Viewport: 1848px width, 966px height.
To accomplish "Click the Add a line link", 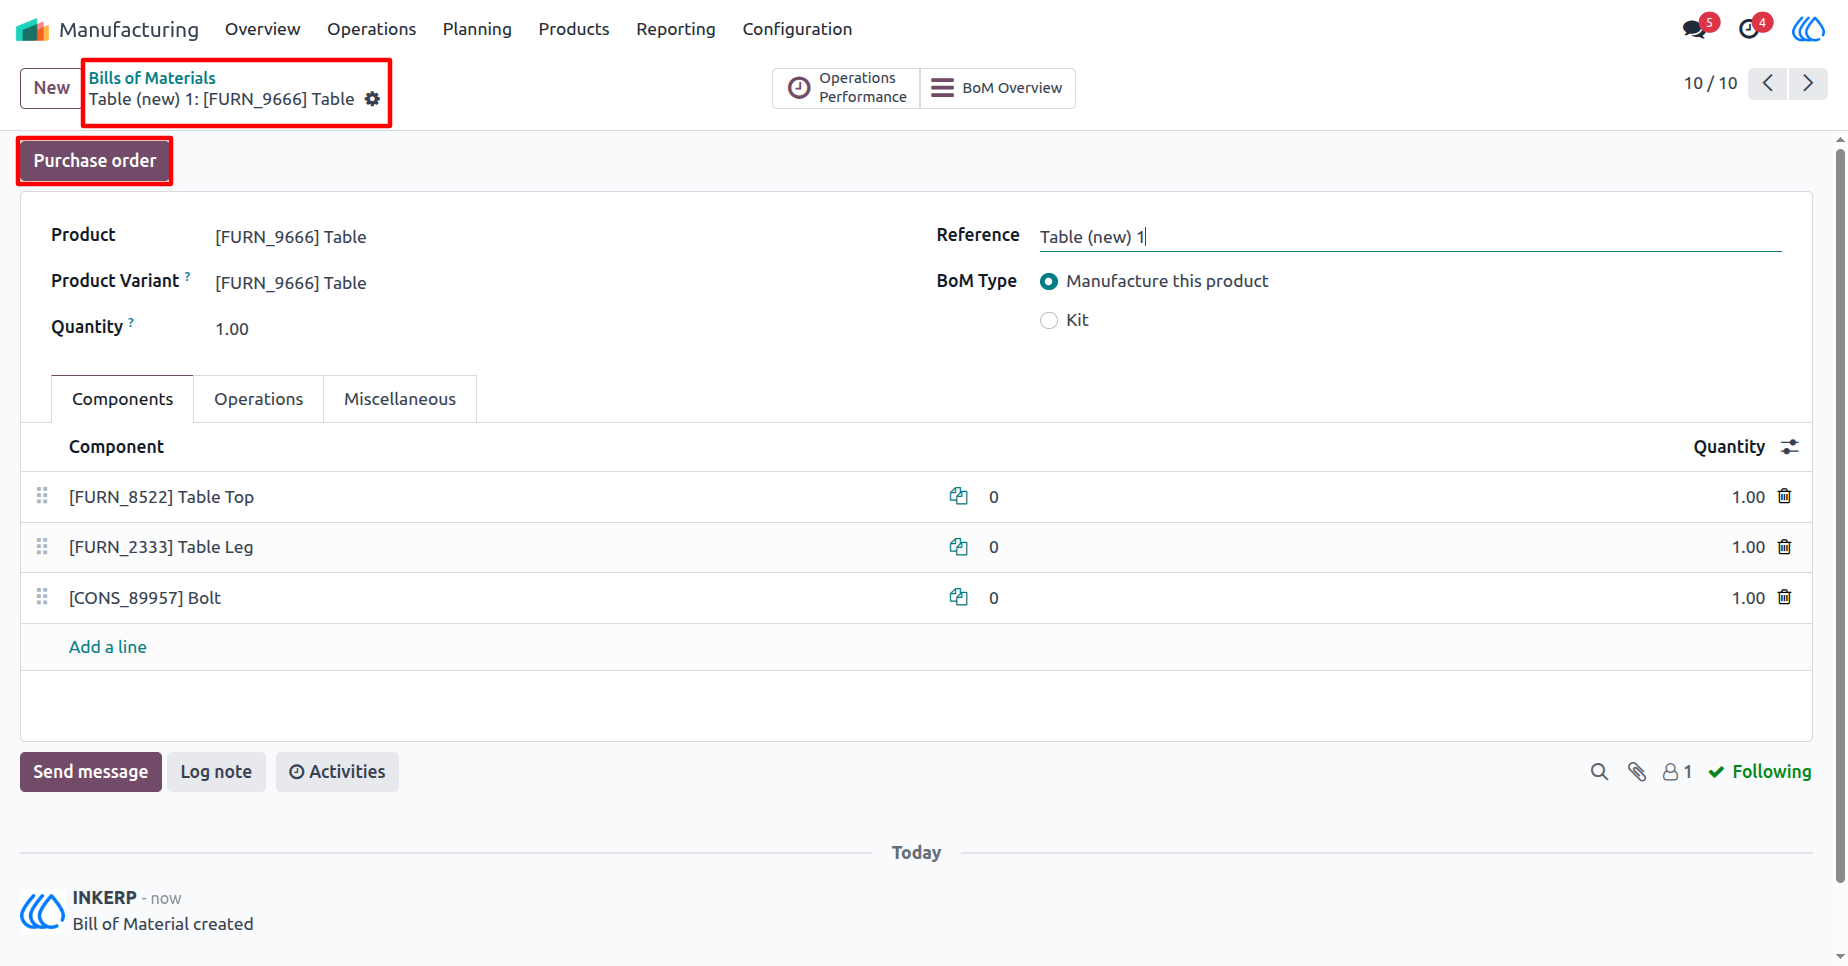I will (x=108, y=647).
